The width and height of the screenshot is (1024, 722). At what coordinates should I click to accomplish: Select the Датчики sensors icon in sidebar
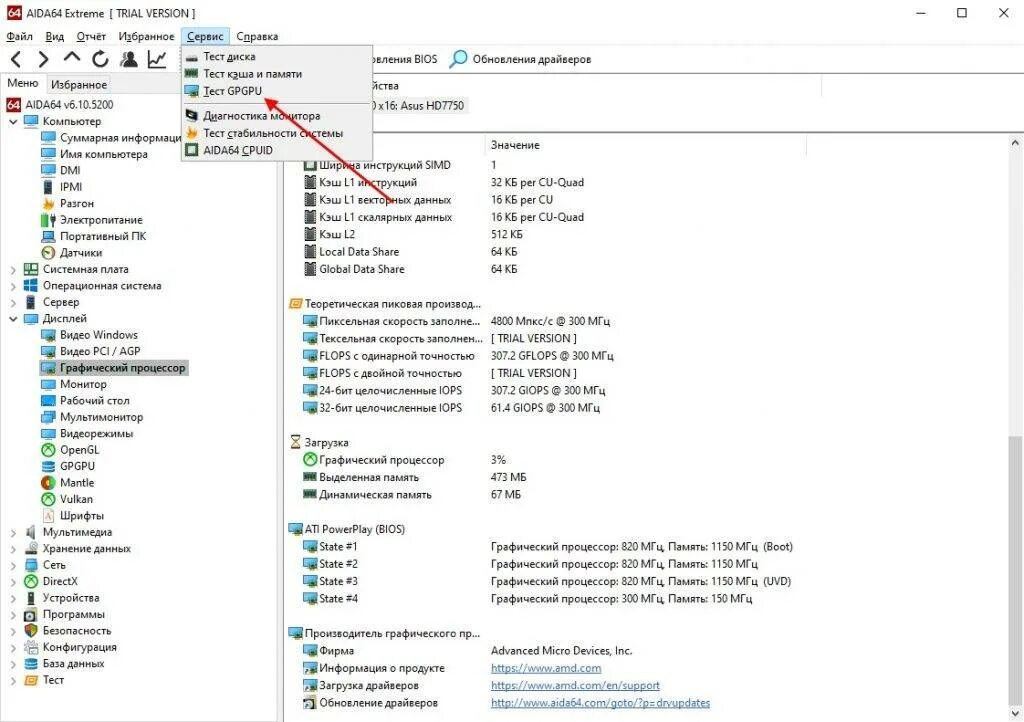click(47, 253)
